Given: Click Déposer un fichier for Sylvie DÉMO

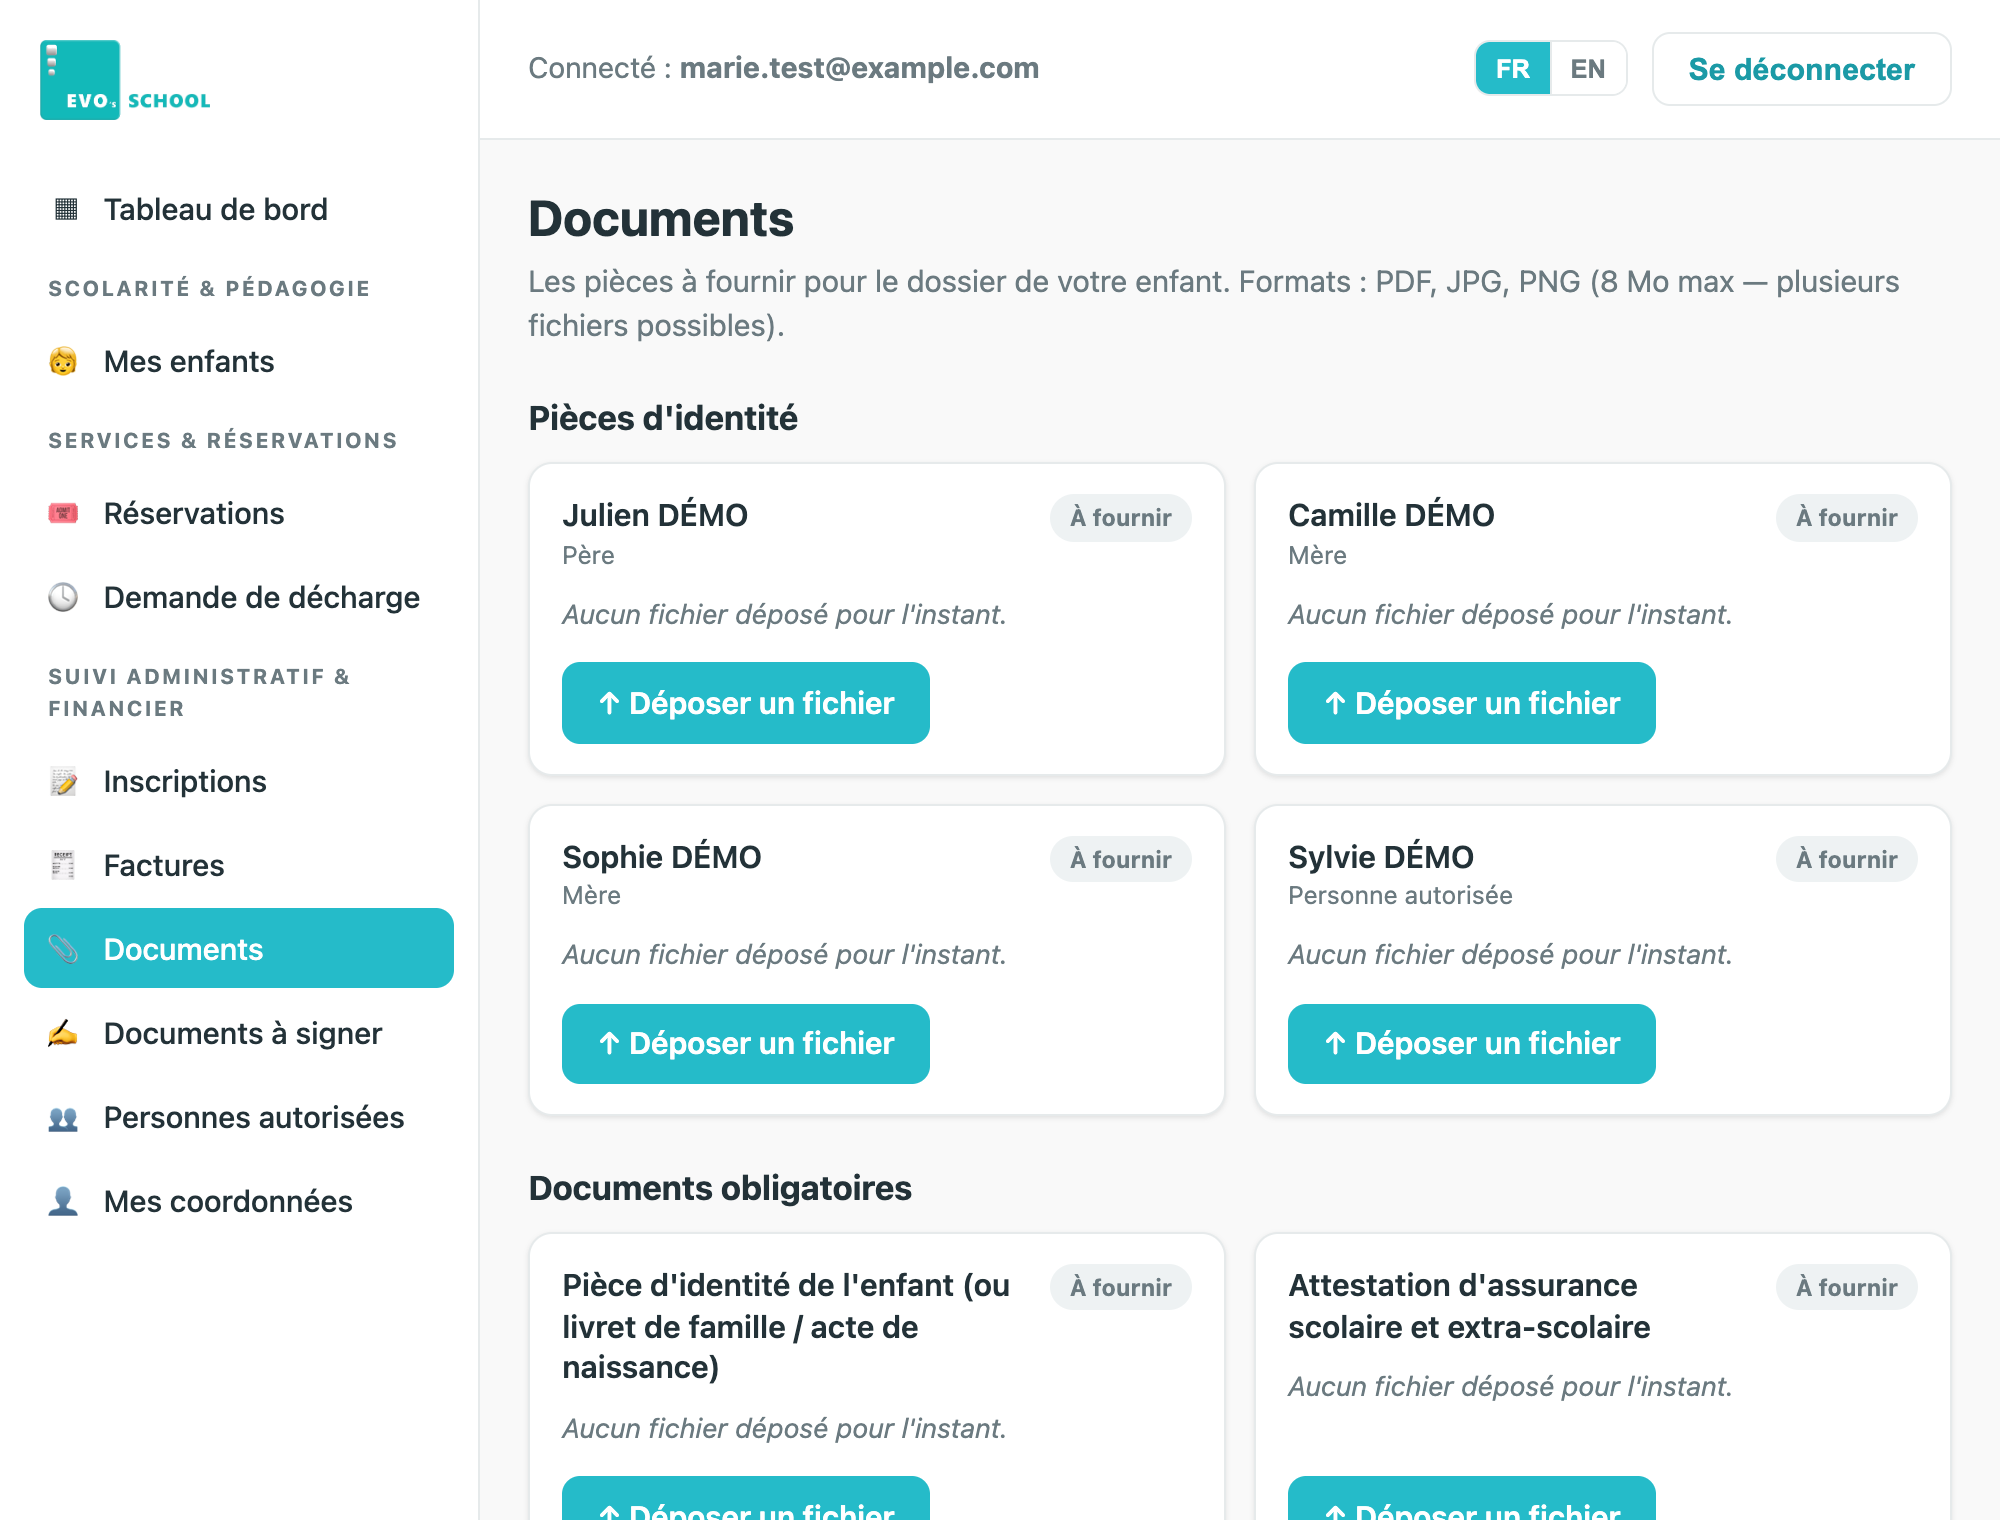Looking at the screenshot, I should [x=1471, y=1043].
